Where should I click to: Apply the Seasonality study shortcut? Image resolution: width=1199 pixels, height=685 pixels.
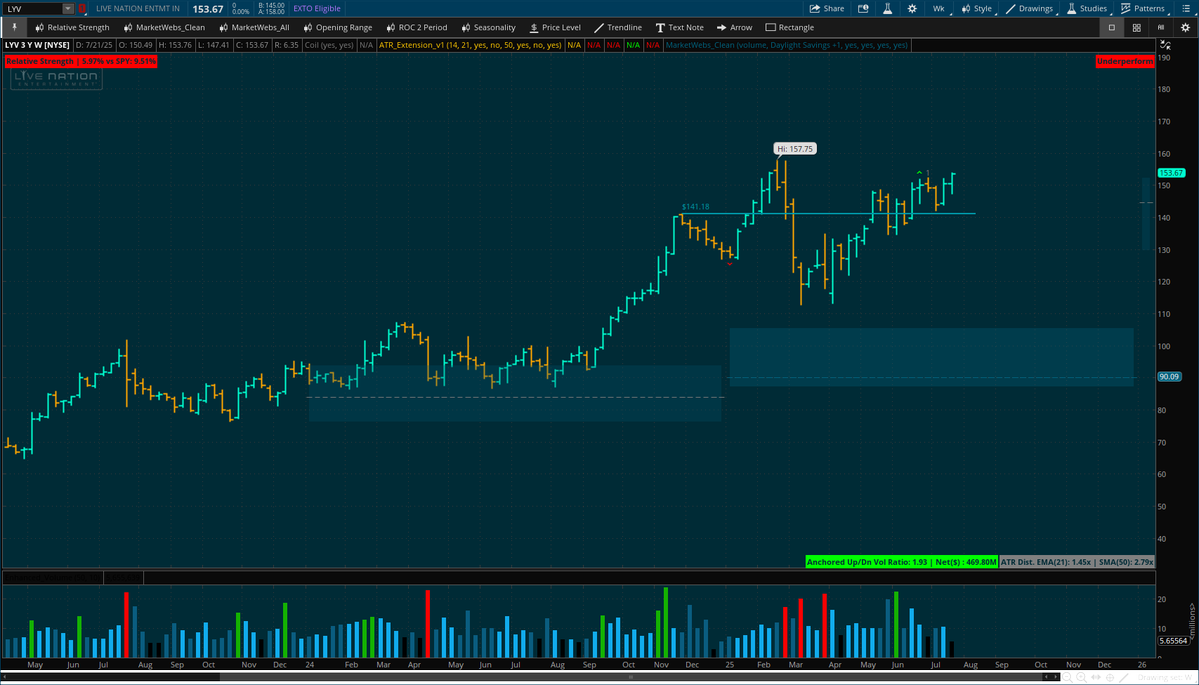coord(487,28)
